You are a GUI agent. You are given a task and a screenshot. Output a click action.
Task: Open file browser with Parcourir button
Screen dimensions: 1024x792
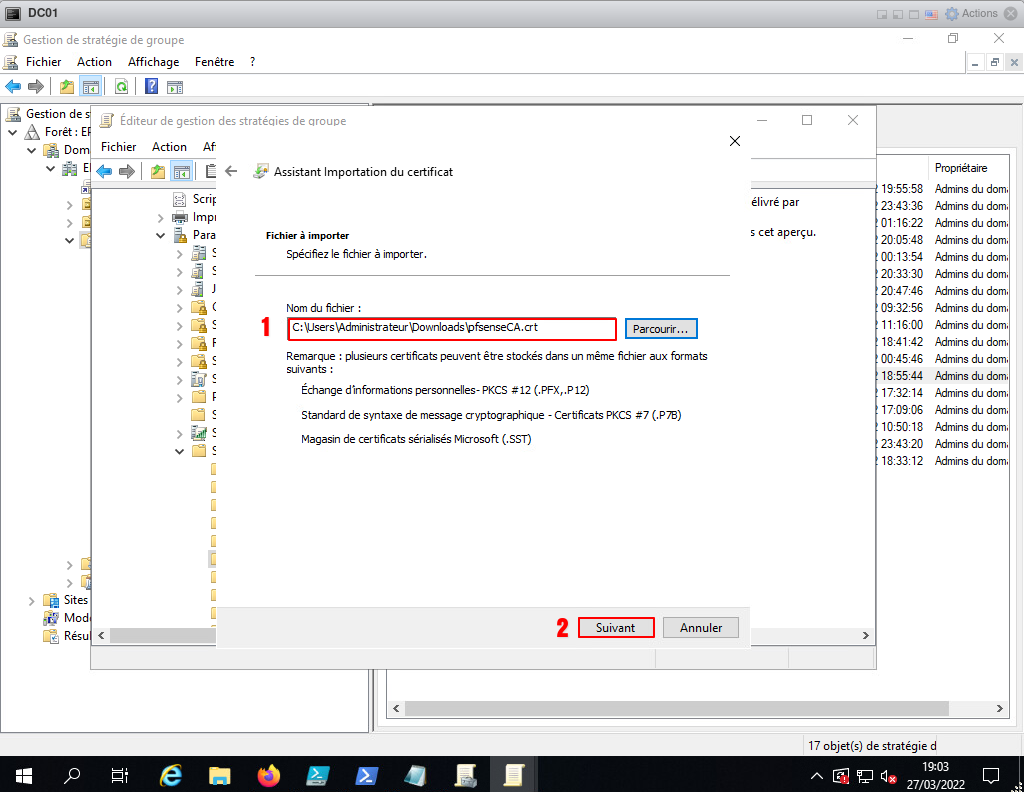click(x=660, y=328)
